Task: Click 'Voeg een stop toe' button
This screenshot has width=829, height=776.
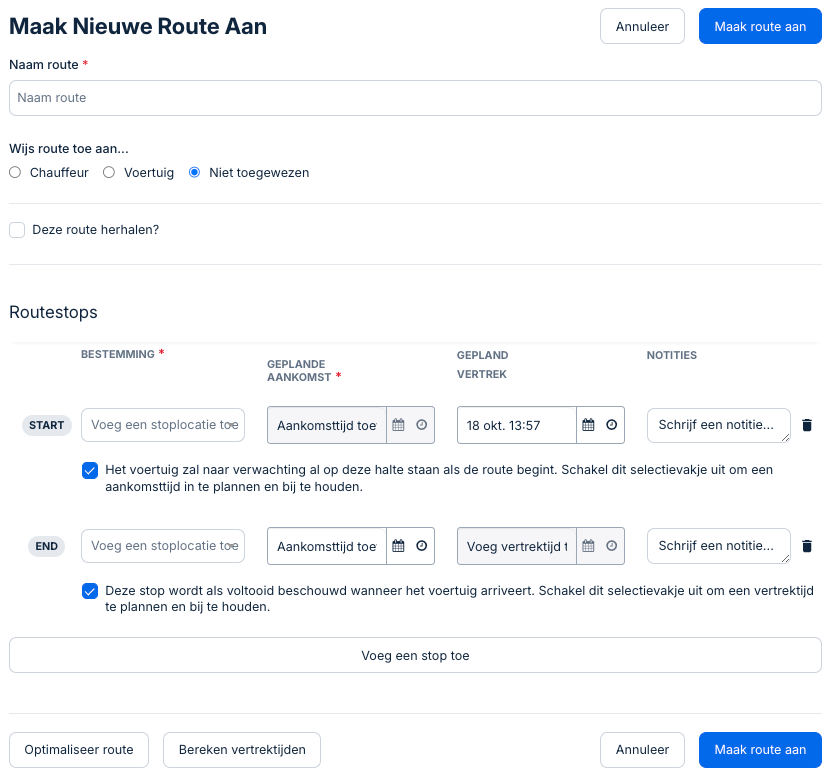Action: pyautogui.click(x=415, y=656)
